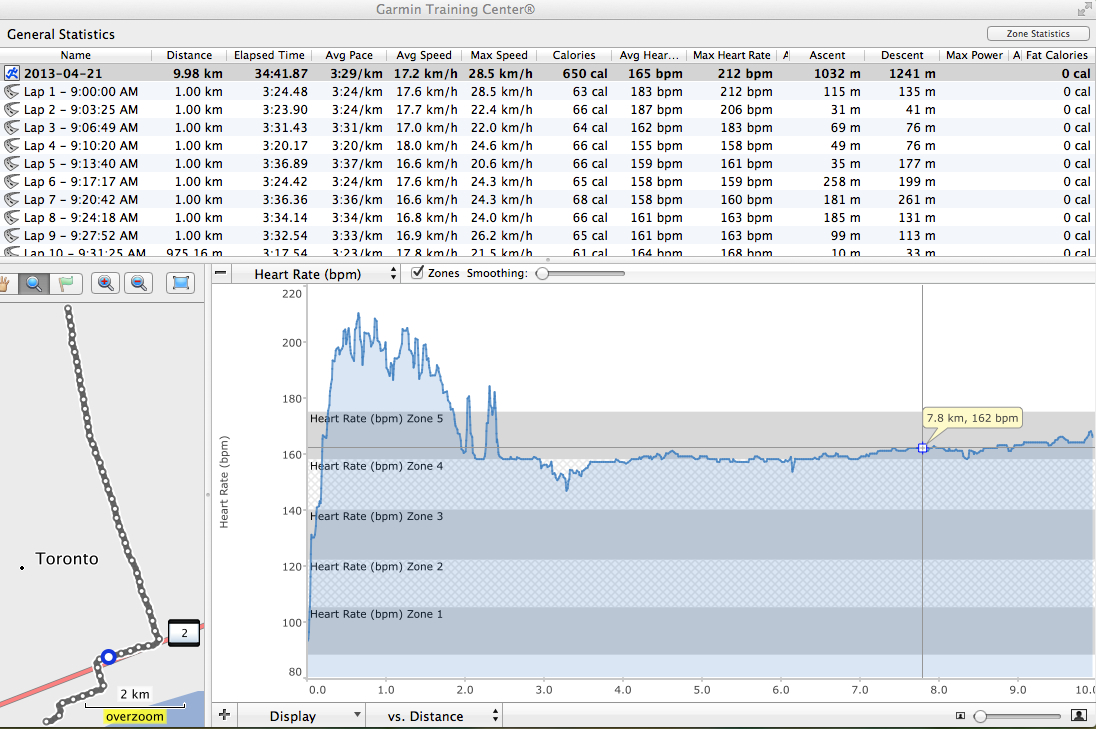Click the large chart size icon
This screenshot has width=1097, height=729.
1079,716
